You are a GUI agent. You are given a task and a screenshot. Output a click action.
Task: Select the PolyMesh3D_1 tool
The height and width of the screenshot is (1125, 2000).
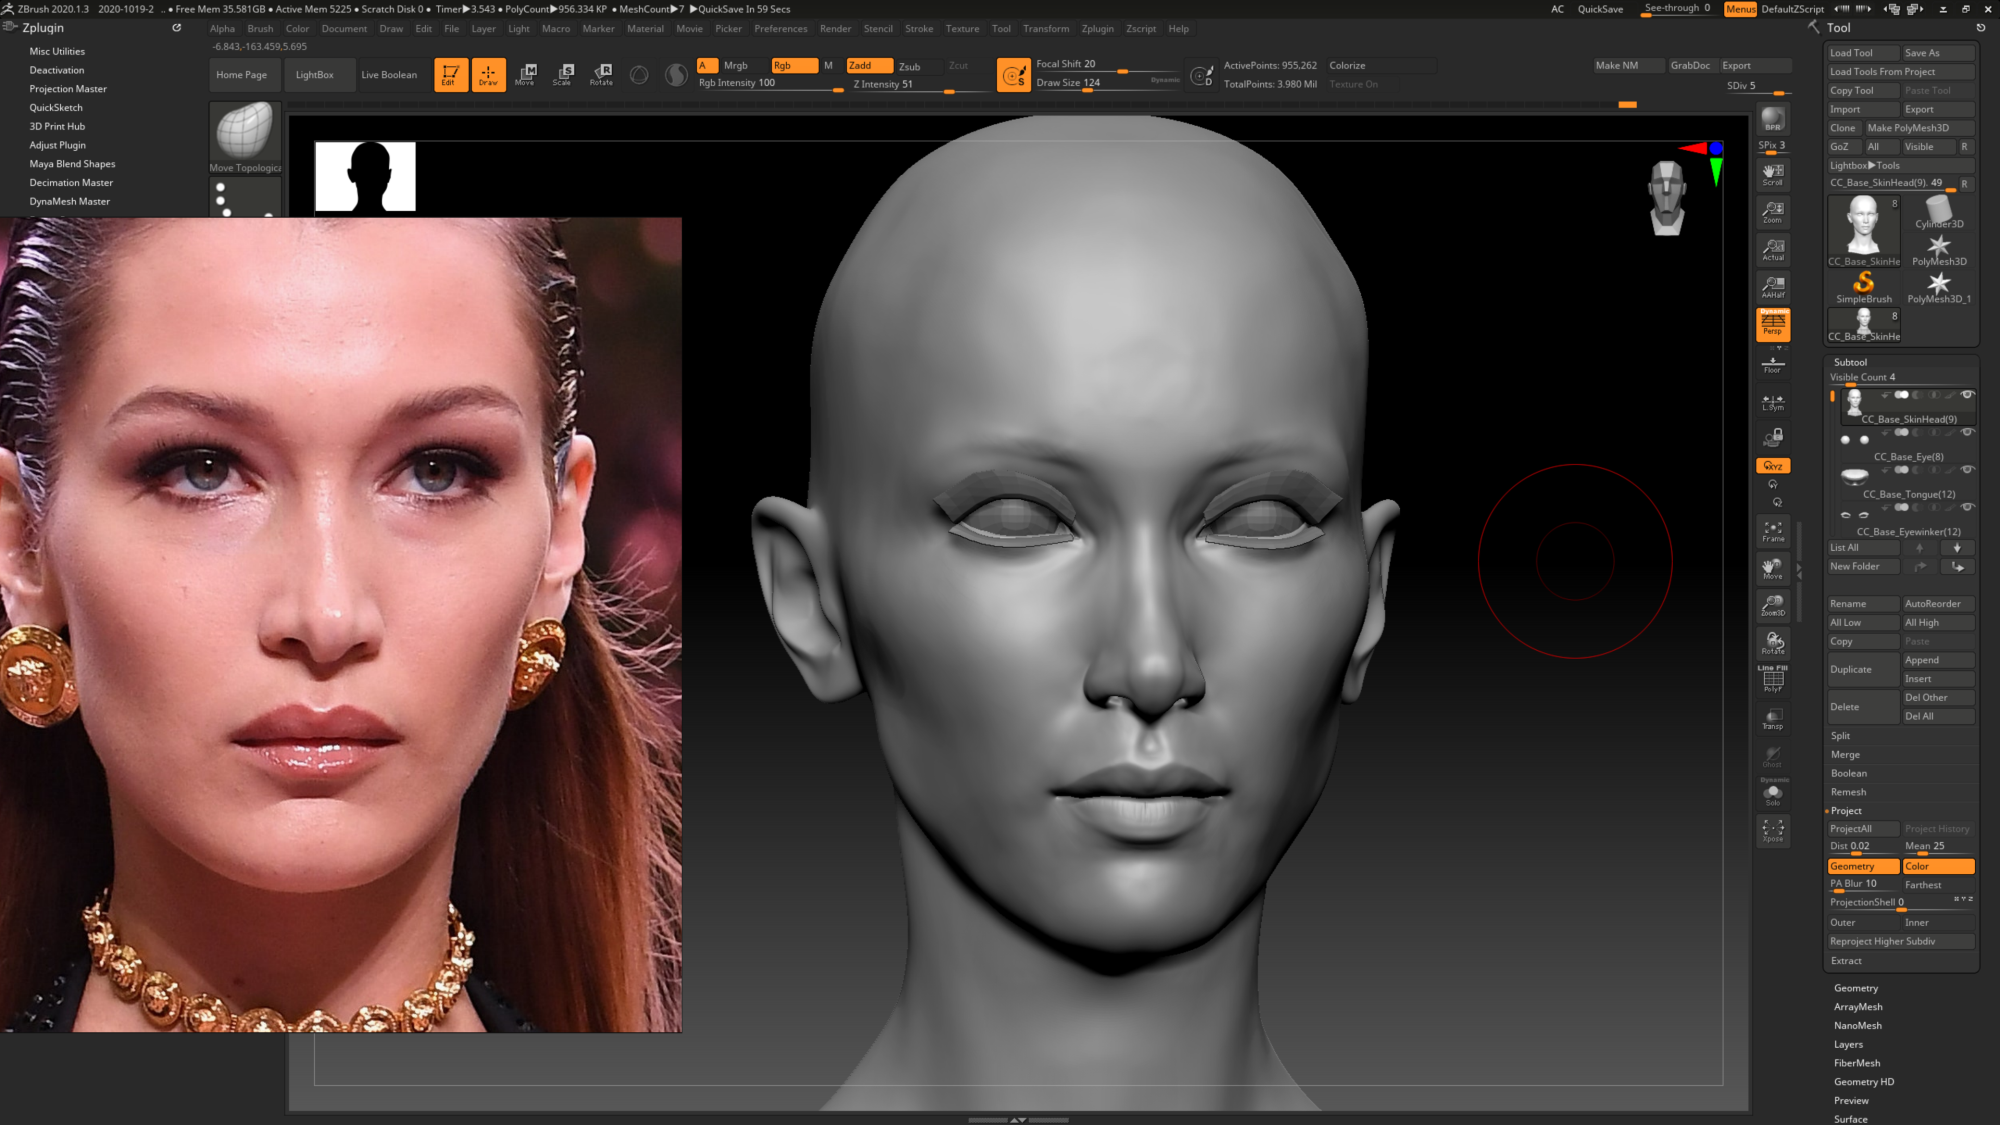coord(1938,287)
